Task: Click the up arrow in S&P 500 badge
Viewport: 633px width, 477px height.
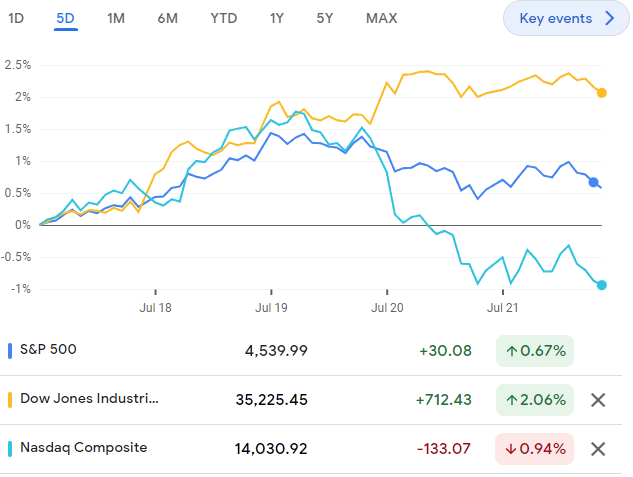Action: click(511, 351)
